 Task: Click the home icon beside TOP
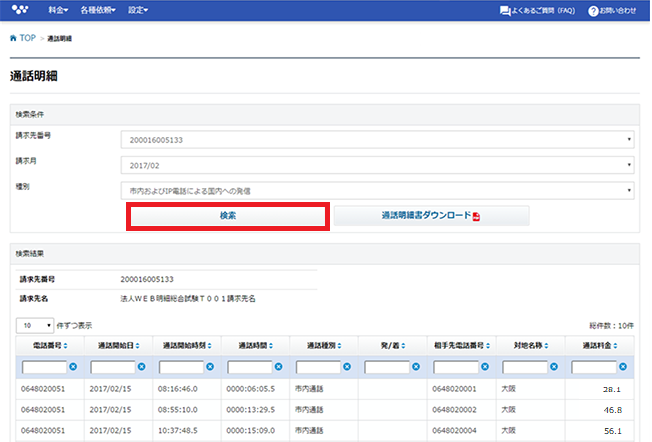[x=13, y=38]
